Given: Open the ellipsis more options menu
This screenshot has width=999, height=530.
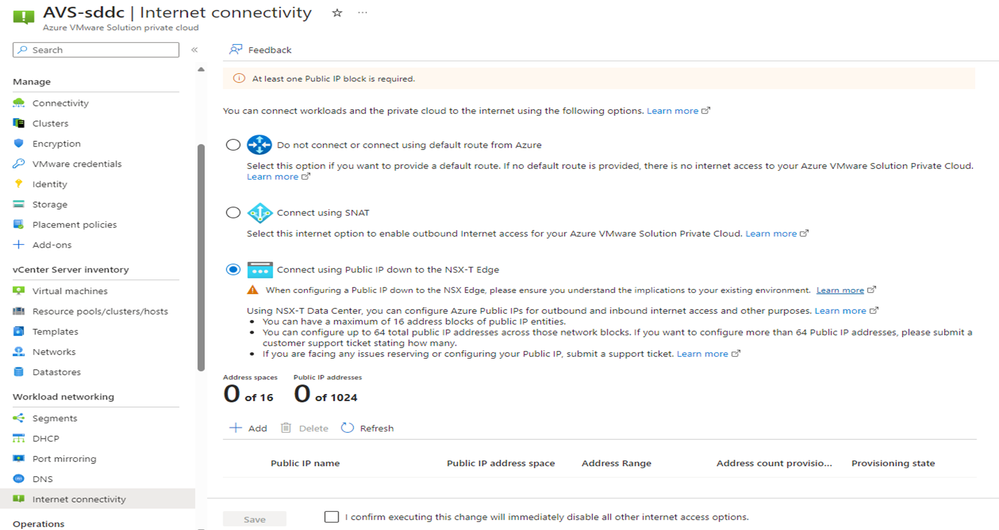Looking at the screenshot, I should pos(363,13).
